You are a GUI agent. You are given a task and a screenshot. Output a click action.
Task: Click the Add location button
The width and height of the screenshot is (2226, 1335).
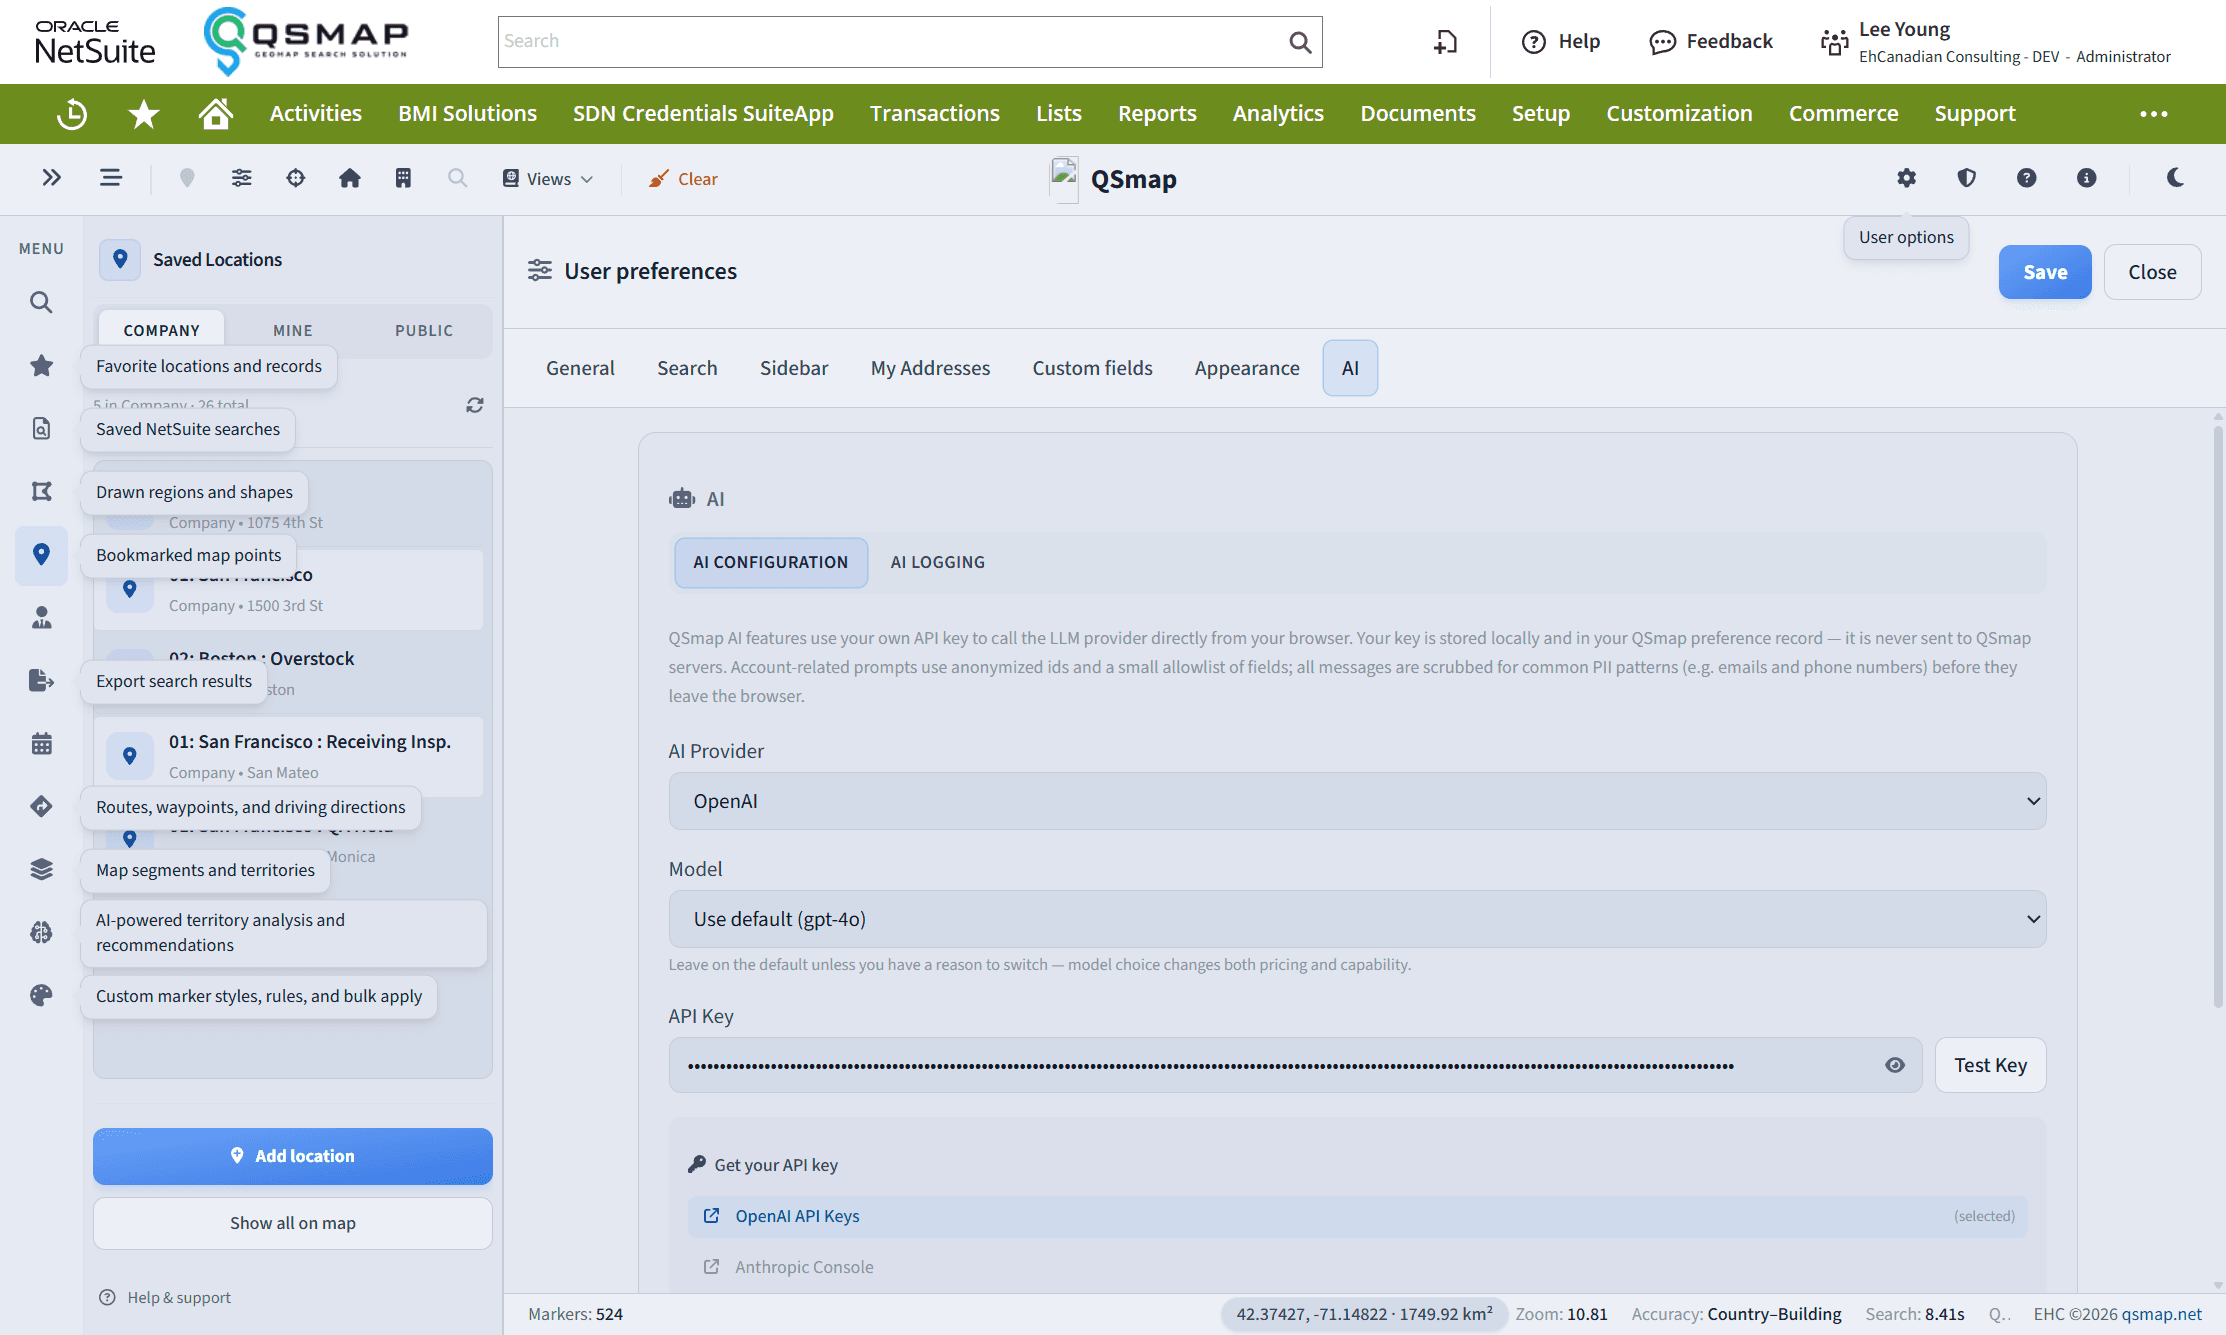click(x=293, y=1156)
